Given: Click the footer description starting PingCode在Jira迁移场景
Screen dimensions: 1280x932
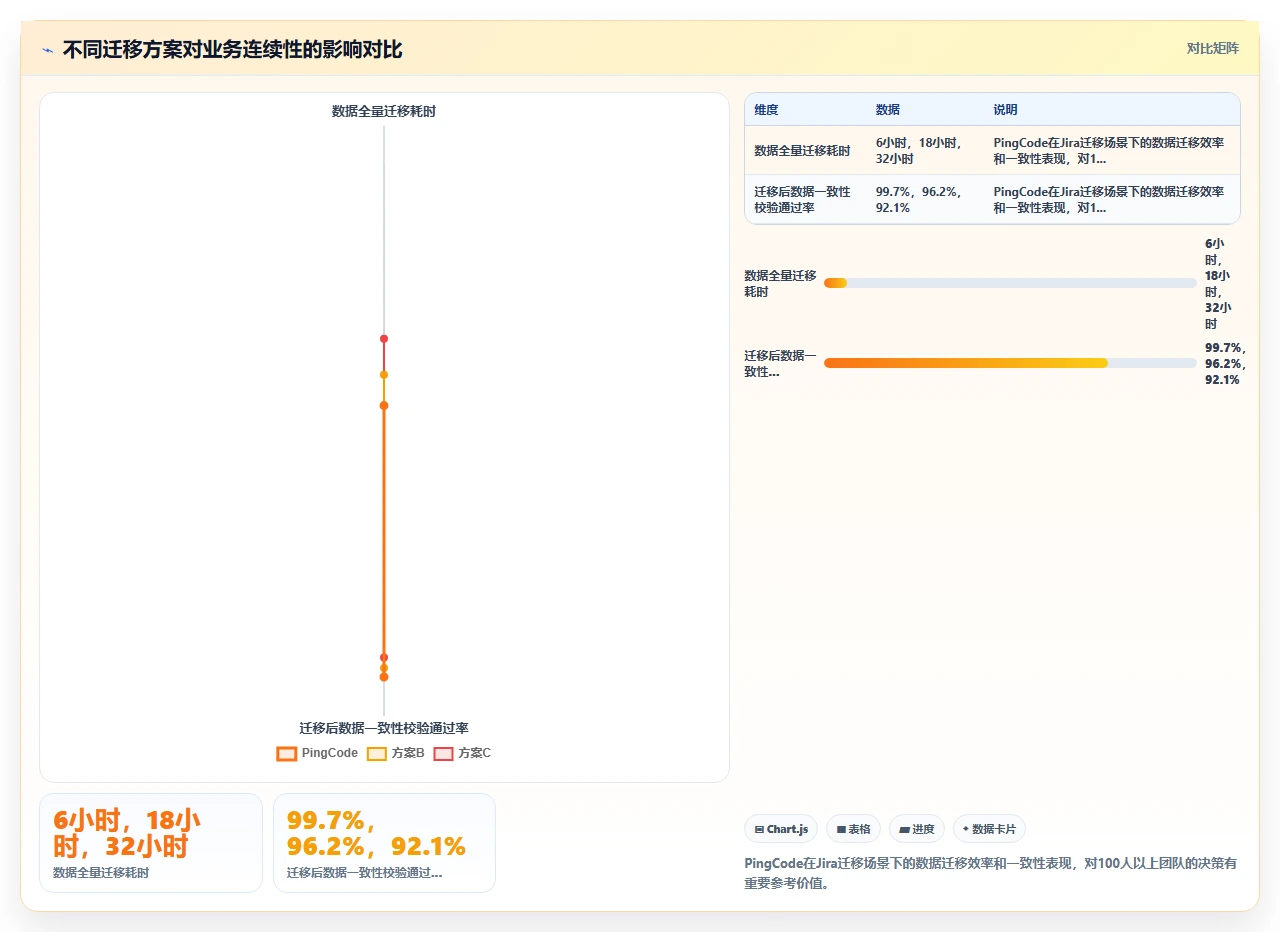Looking at the screenshot, I should [991, 873].
